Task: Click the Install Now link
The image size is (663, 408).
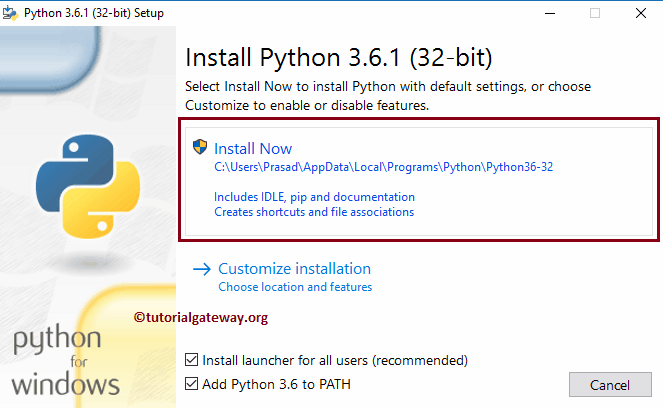Action: point(253,148)
